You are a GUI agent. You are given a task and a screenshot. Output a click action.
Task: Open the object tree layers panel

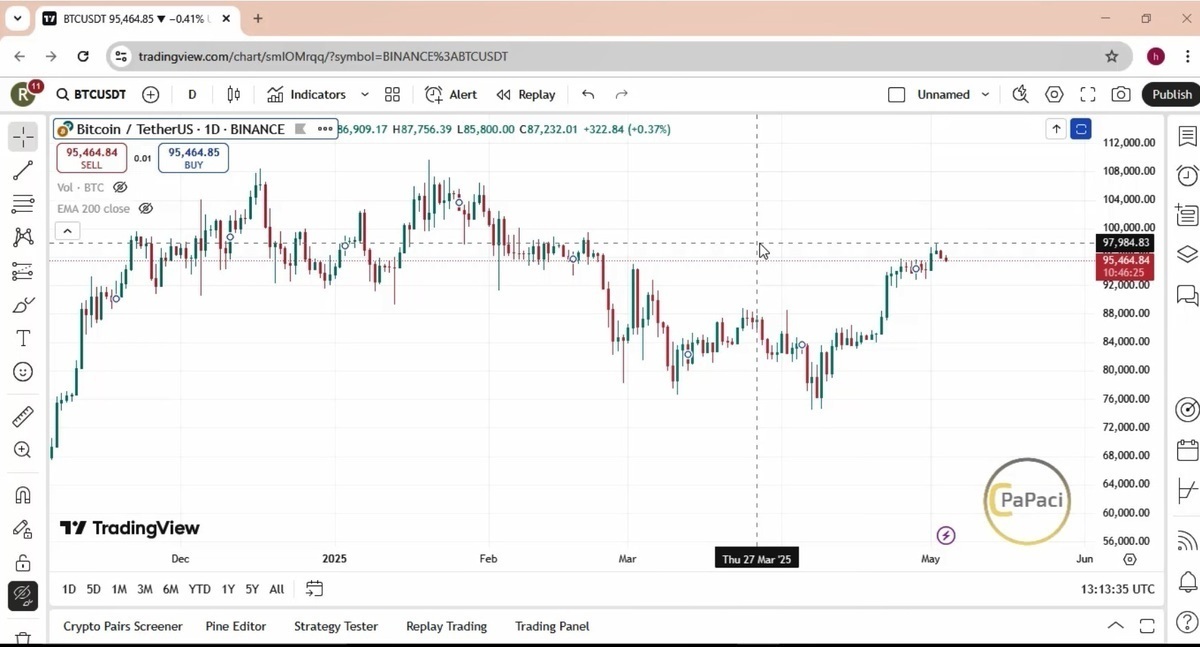click(1187, 254)
